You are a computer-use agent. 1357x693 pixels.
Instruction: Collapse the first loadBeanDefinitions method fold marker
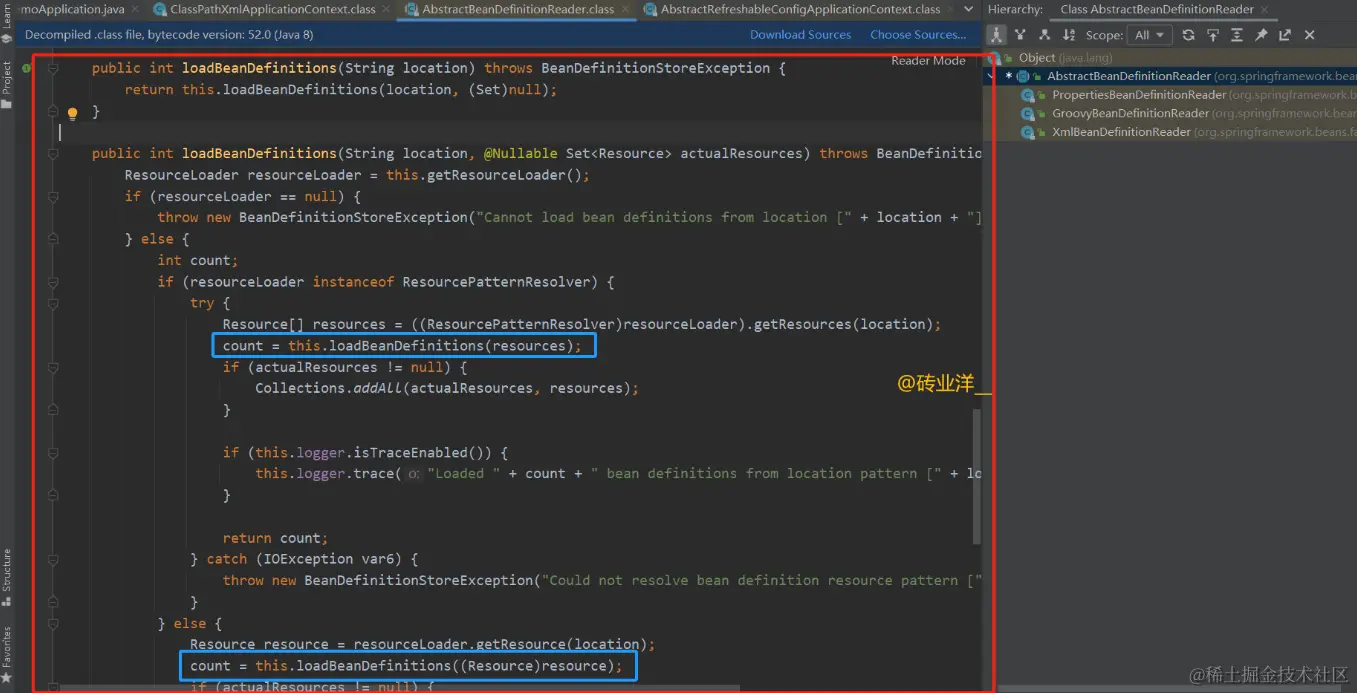pos(53,68)
